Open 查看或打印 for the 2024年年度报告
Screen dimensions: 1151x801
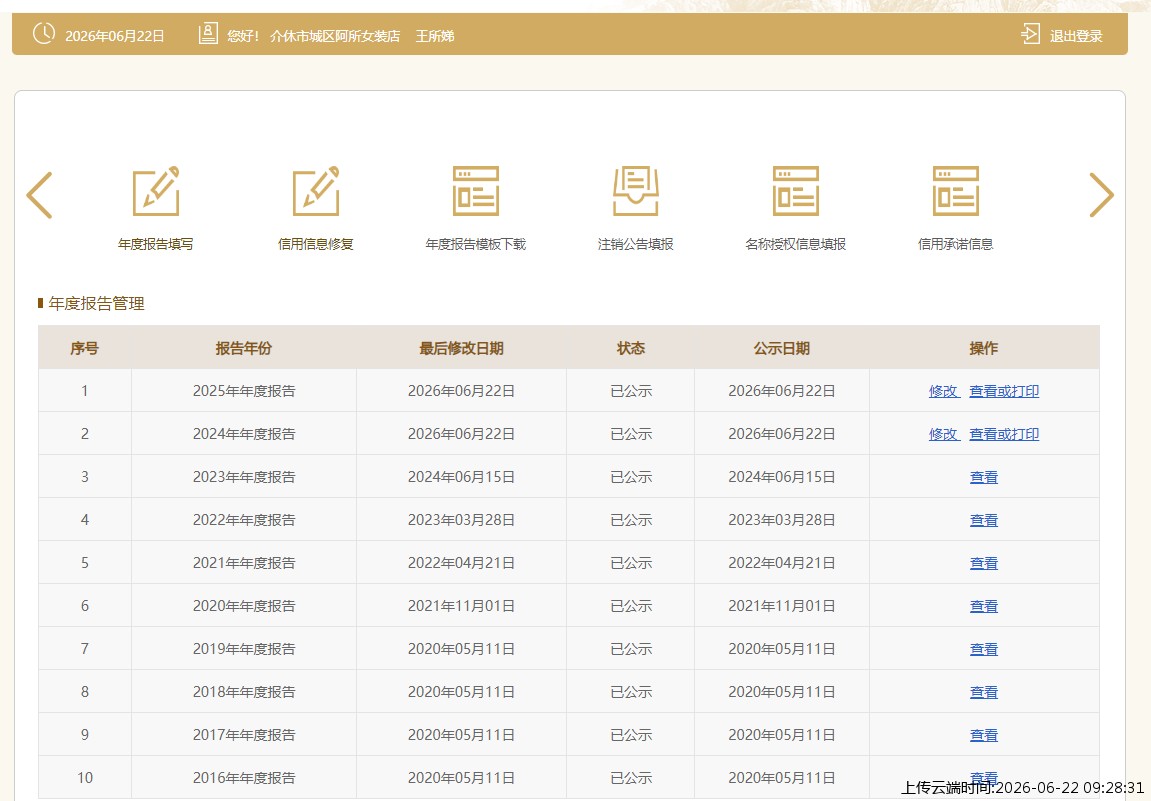coord(1004,434)
